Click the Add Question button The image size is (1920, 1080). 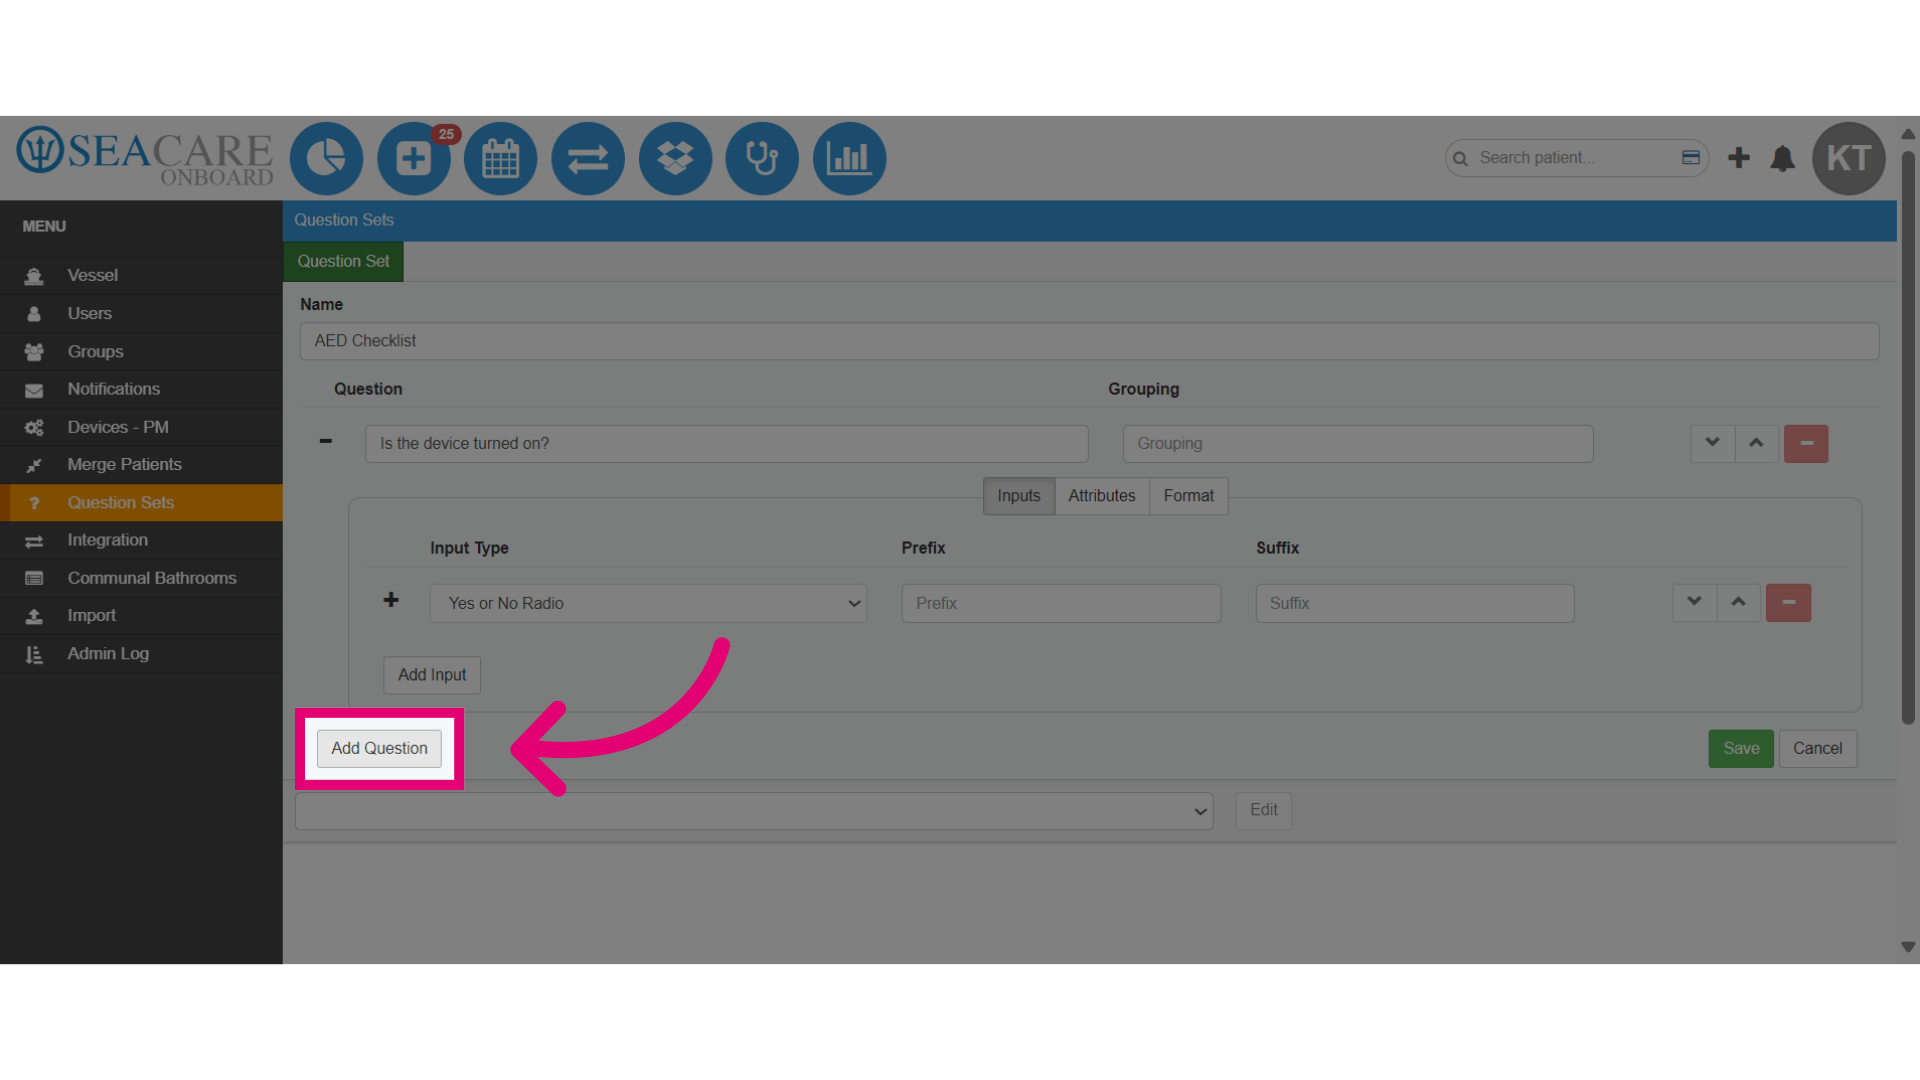(x=379, y=748)
